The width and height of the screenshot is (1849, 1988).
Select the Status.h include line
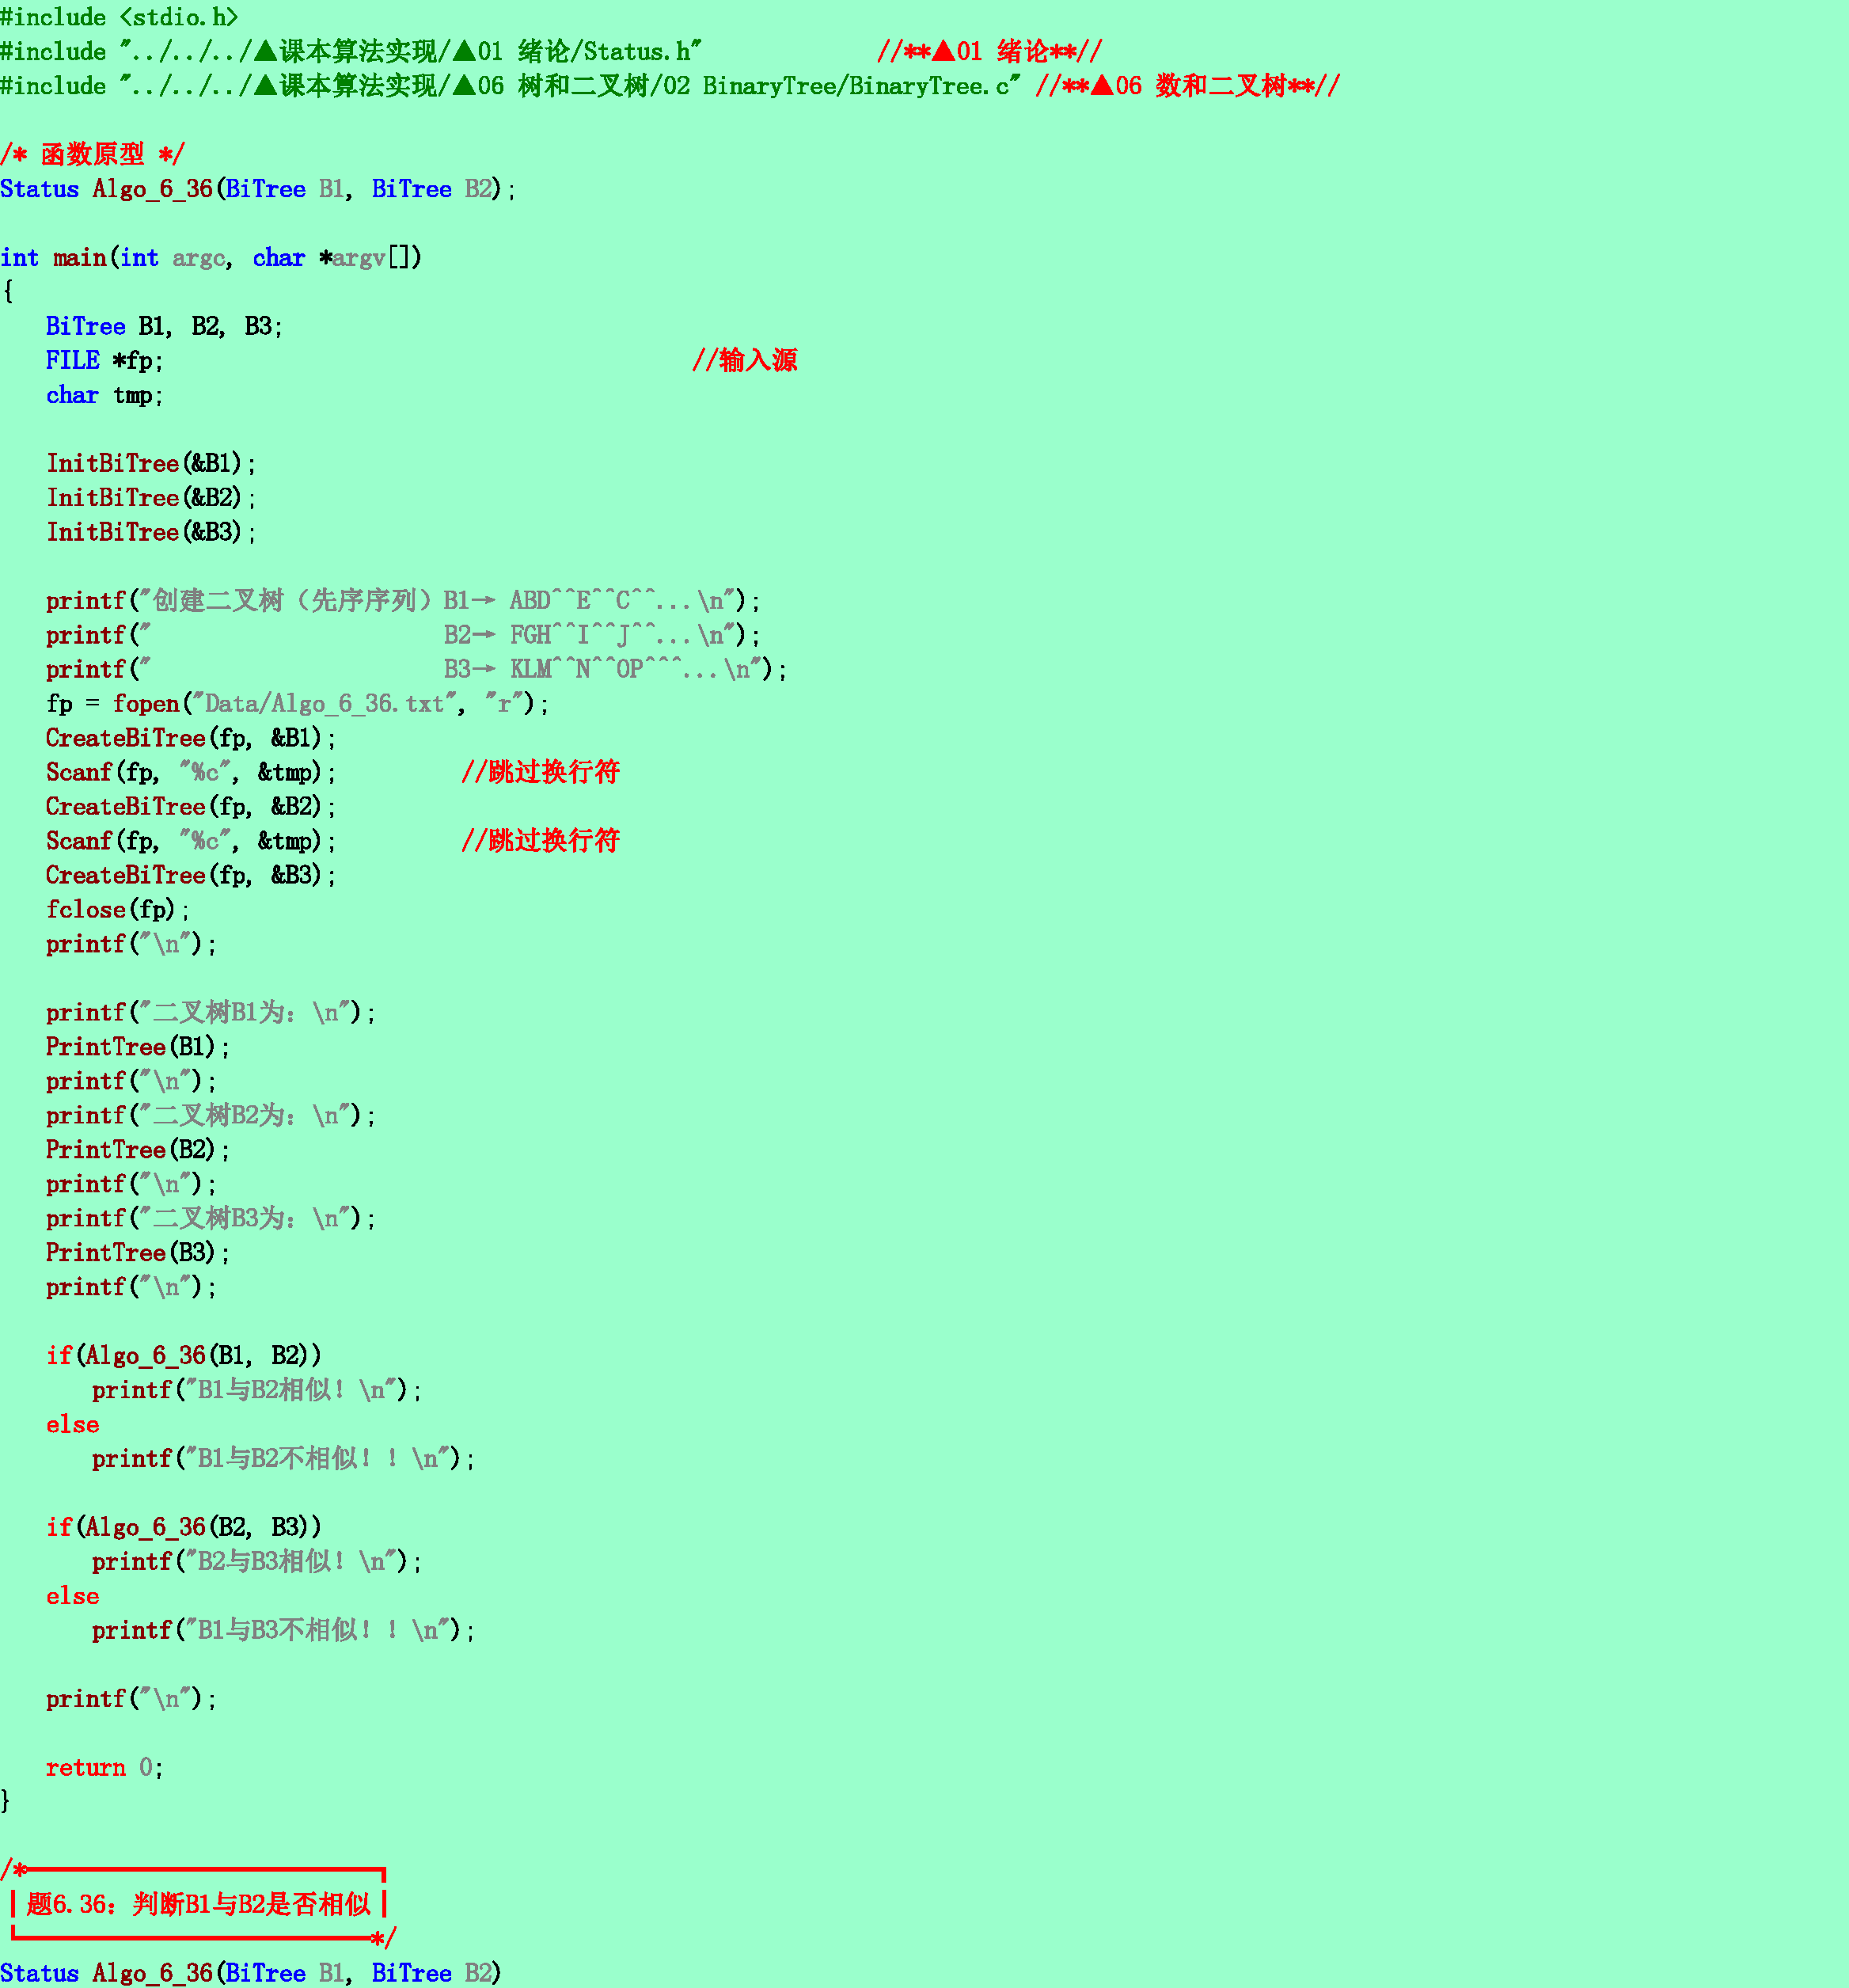351,52
